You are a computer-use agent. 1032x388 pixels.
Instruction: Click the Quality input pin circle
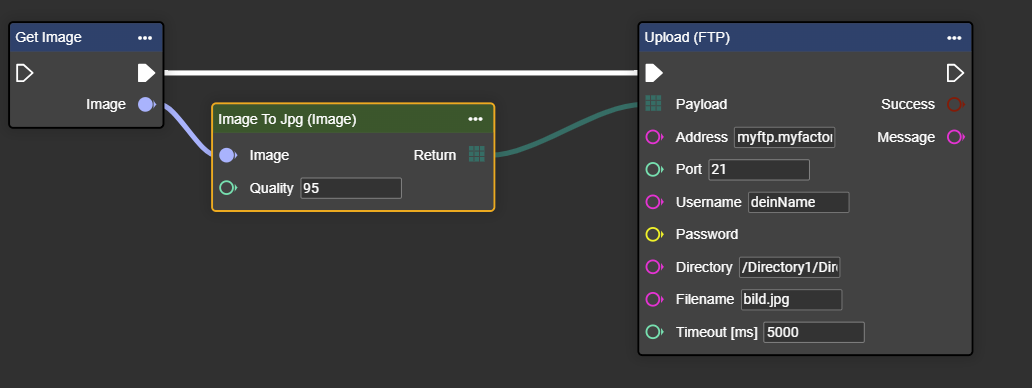228,188
